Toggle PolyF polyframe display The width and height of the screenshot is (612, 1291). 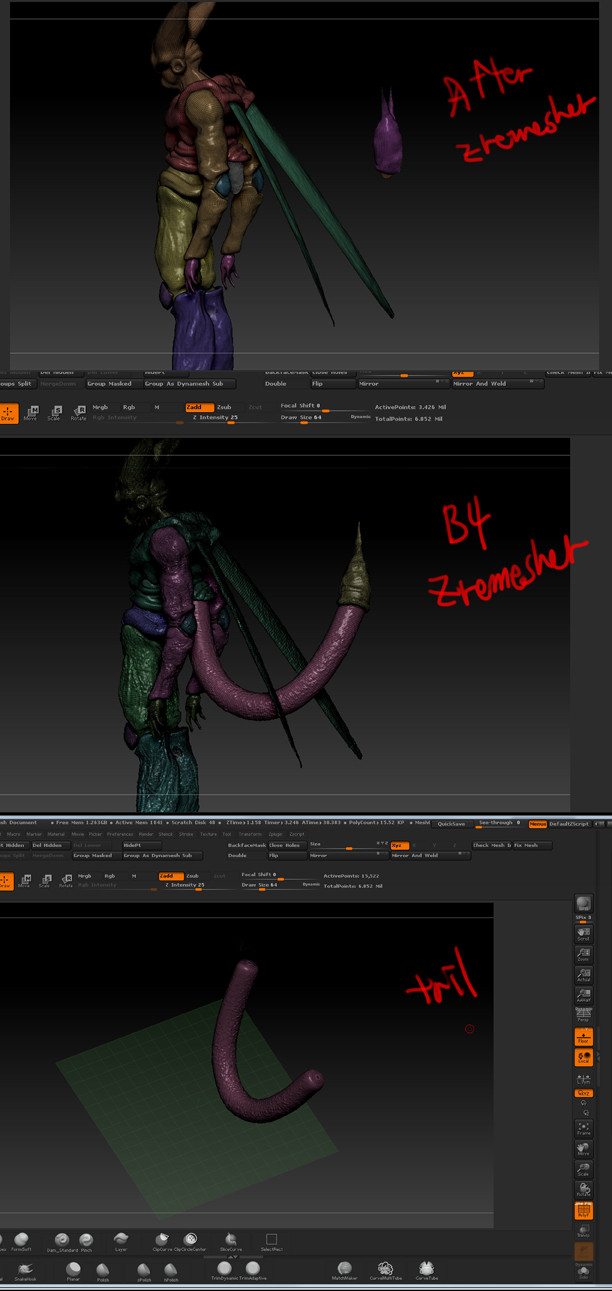click(x=583, y=1211)
